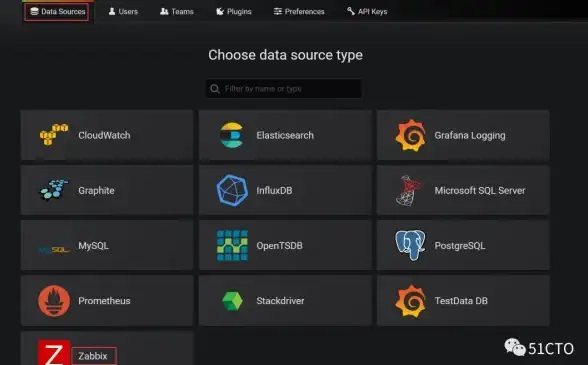Click the user icon beside Users
Screen dimensions: 588x365
click(112, 11)
